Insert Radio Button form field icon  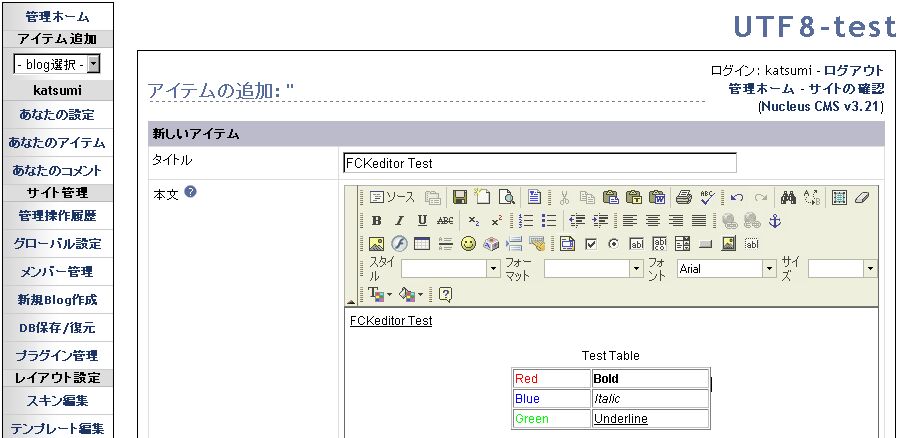coord(613,244)
